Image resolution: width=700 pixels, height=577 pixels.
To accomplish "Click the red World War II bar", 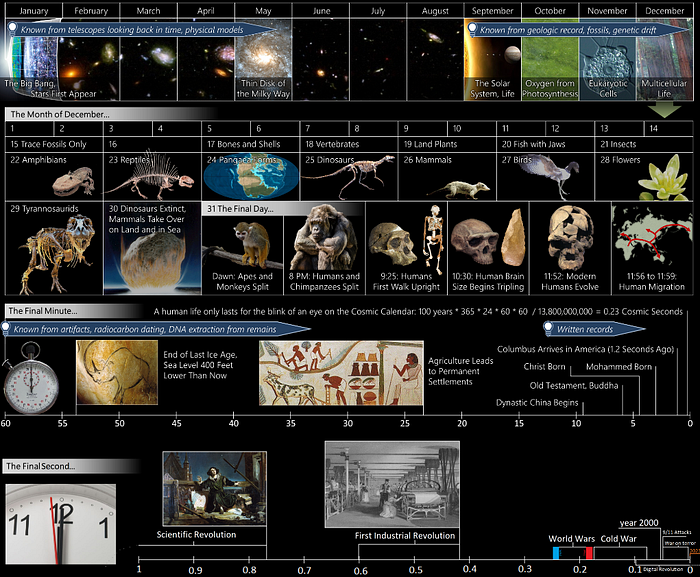I will (589, 553).
